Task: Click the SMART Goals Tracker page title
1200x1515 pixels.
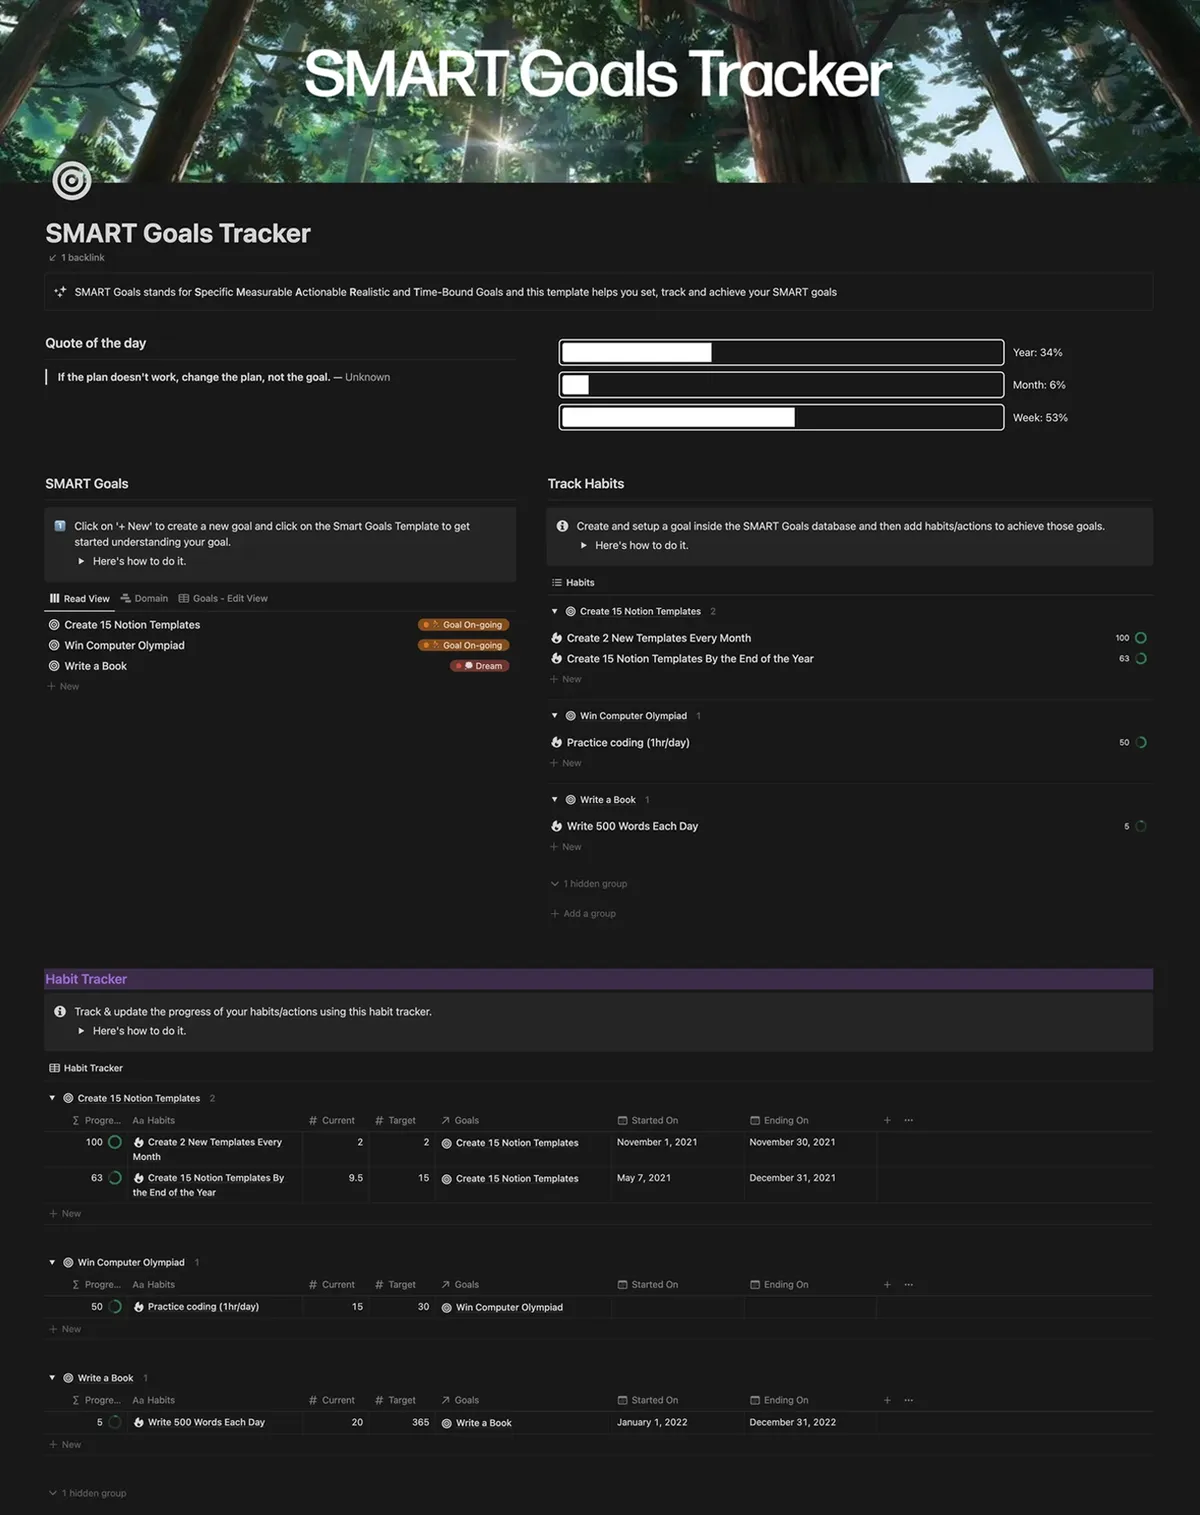Action: 178,233
